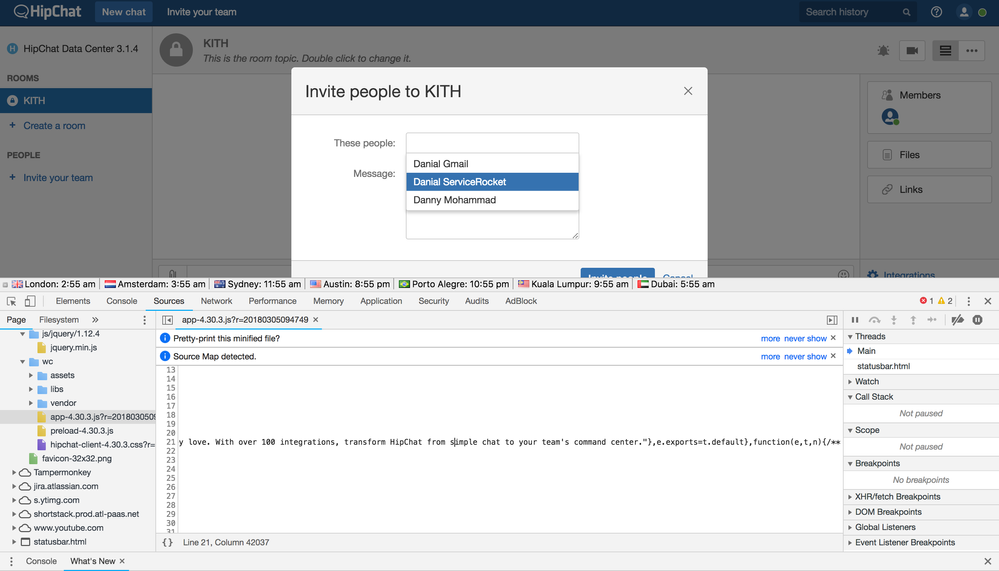Click the New chat button

click(124, 12)
